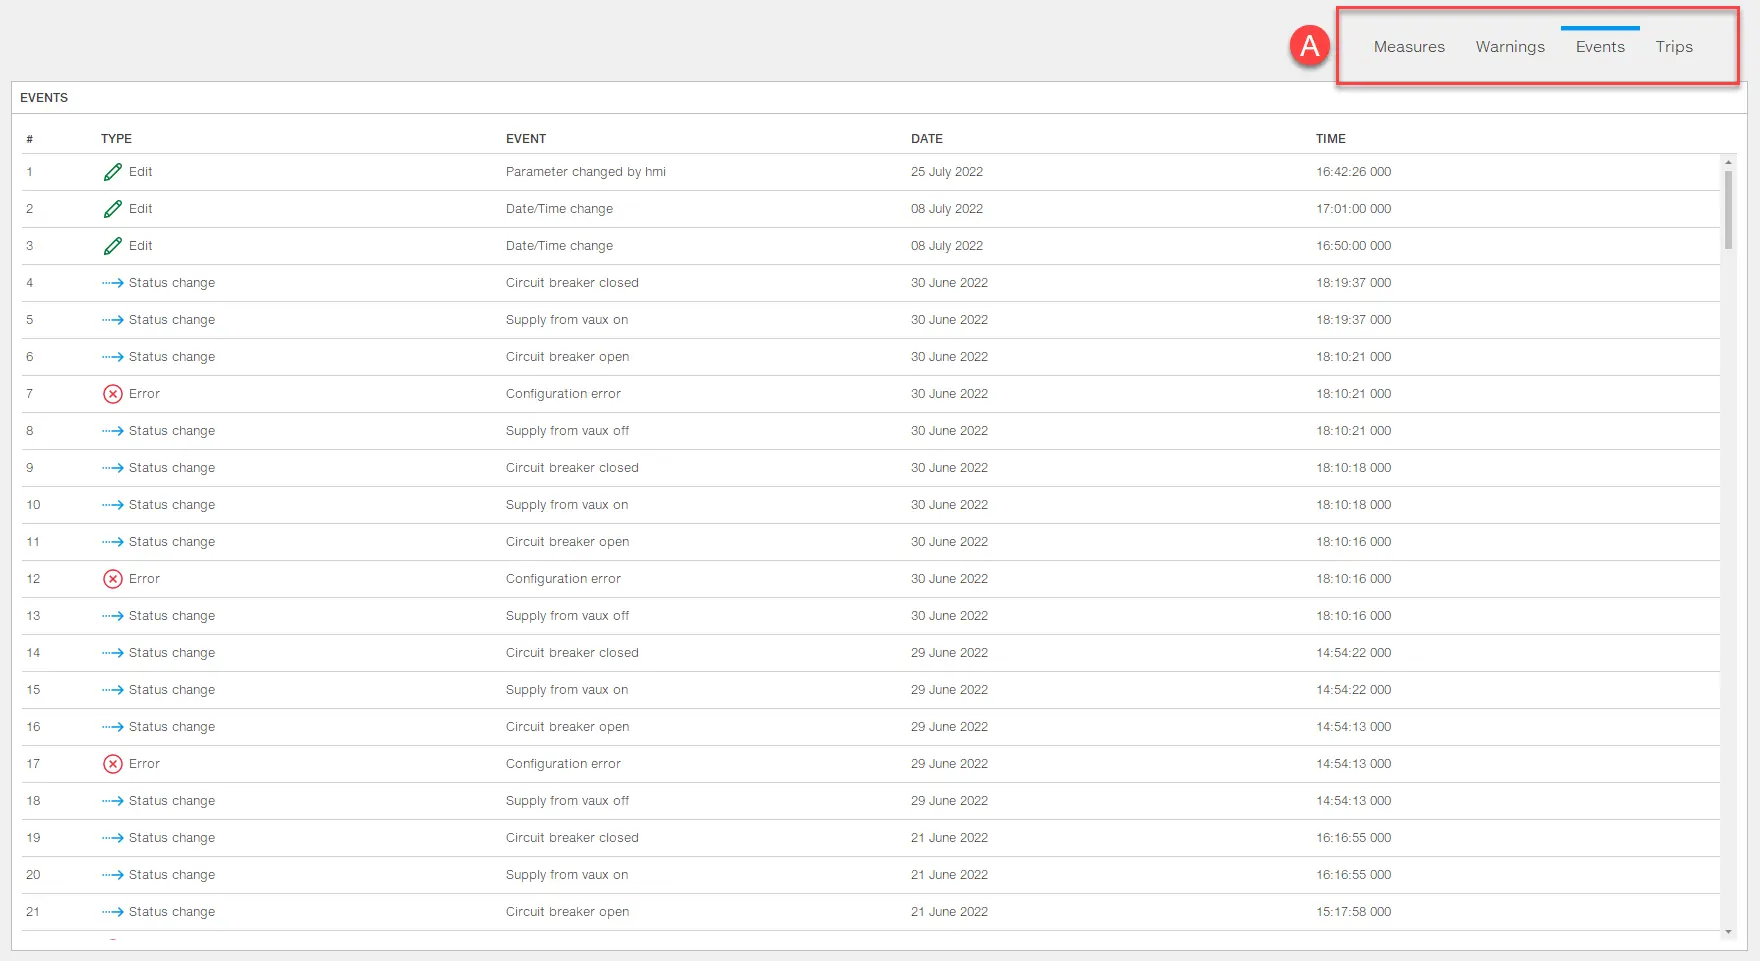Screen dimensions: 1760x961
Task: Click the TYPE column header
Action: pyautogui.click(x=116, y=139)
